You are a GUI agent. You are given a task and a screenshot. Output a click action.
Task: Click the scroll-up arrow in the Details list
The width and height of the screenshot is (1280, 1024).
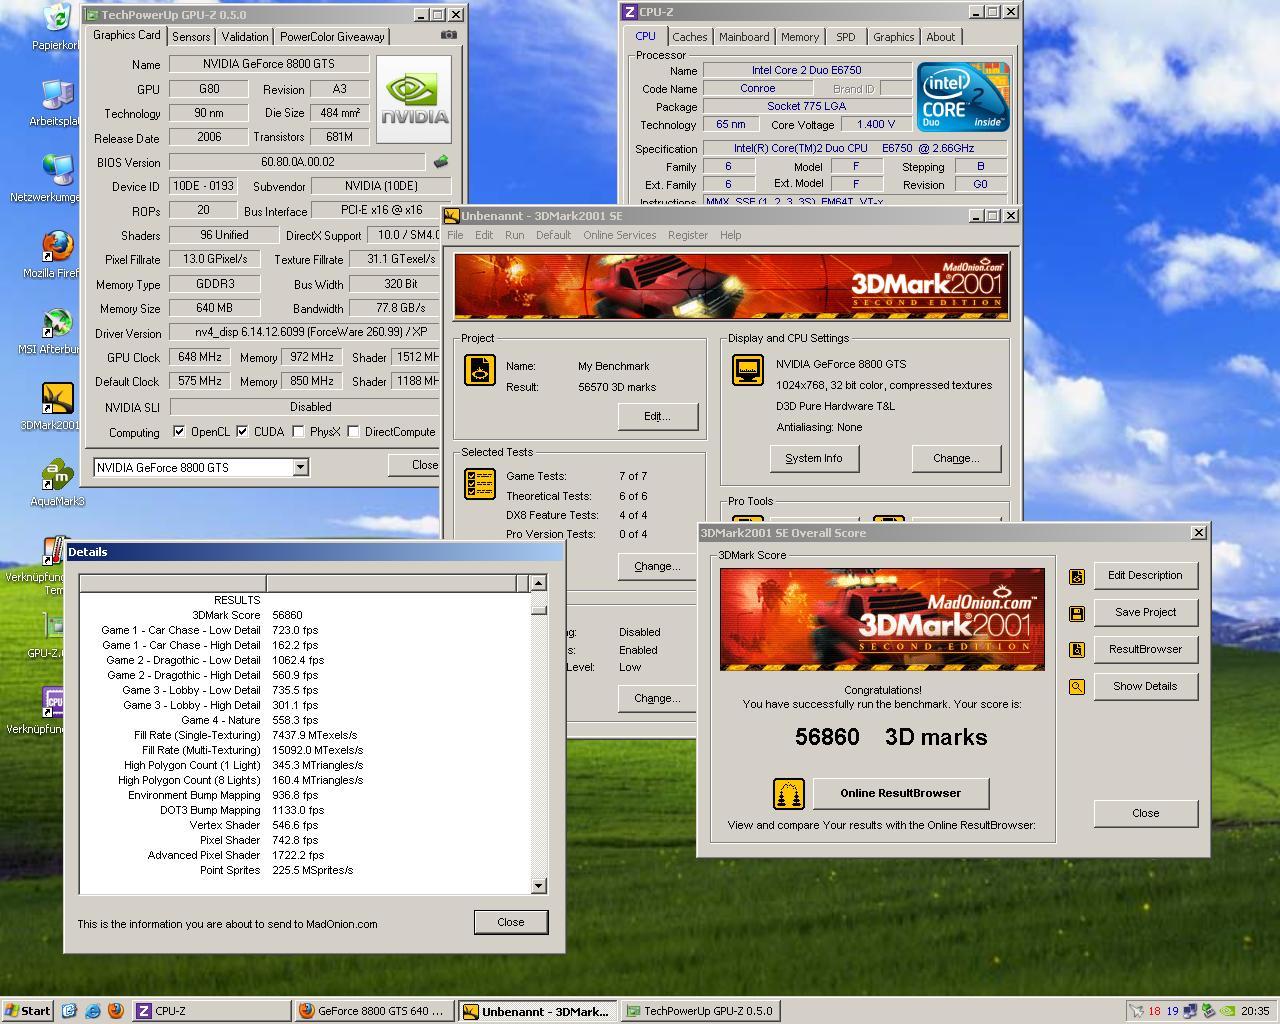point(538,583)
